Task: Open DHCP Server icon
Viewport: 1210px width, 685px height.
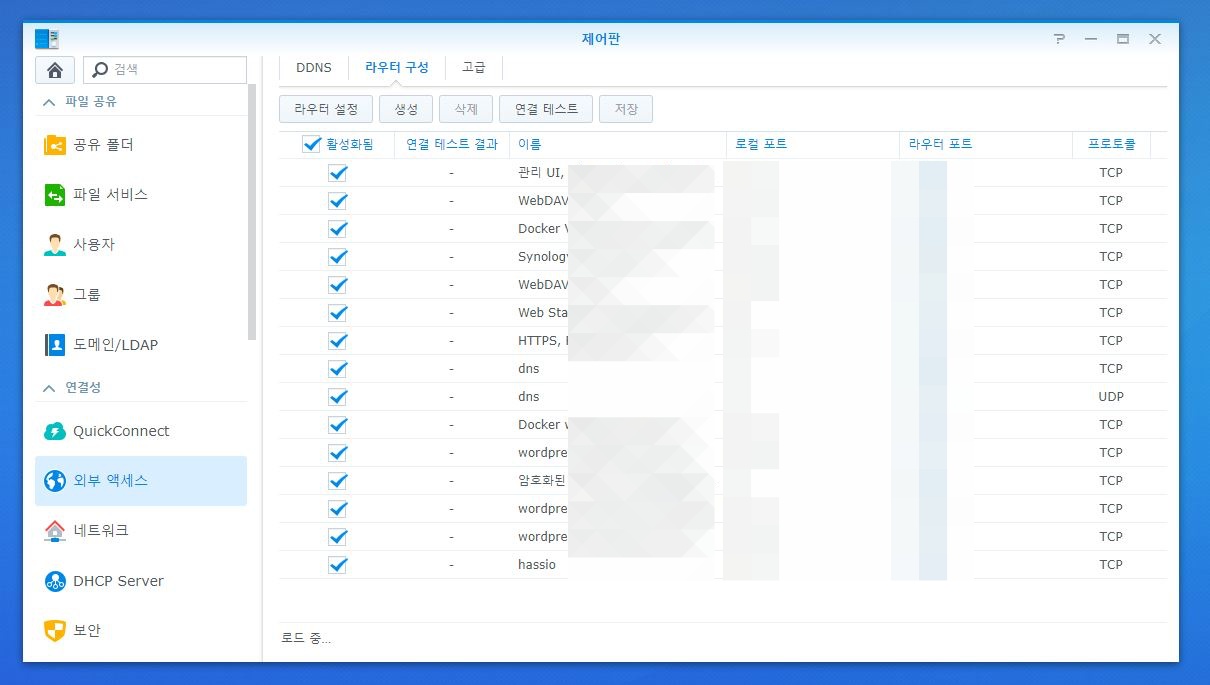Action: tap(55, 581)
